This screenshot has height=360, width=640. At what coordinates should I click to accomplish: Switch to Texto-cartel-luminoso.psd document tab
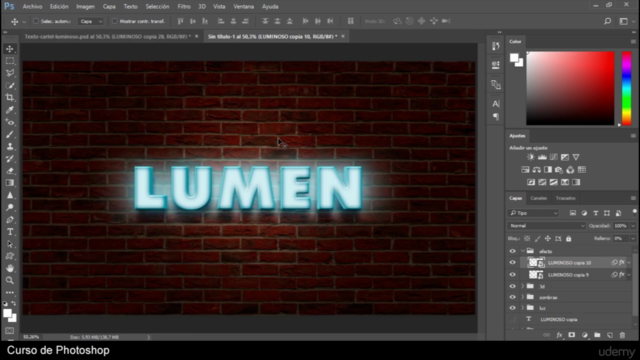click(107, 37)
